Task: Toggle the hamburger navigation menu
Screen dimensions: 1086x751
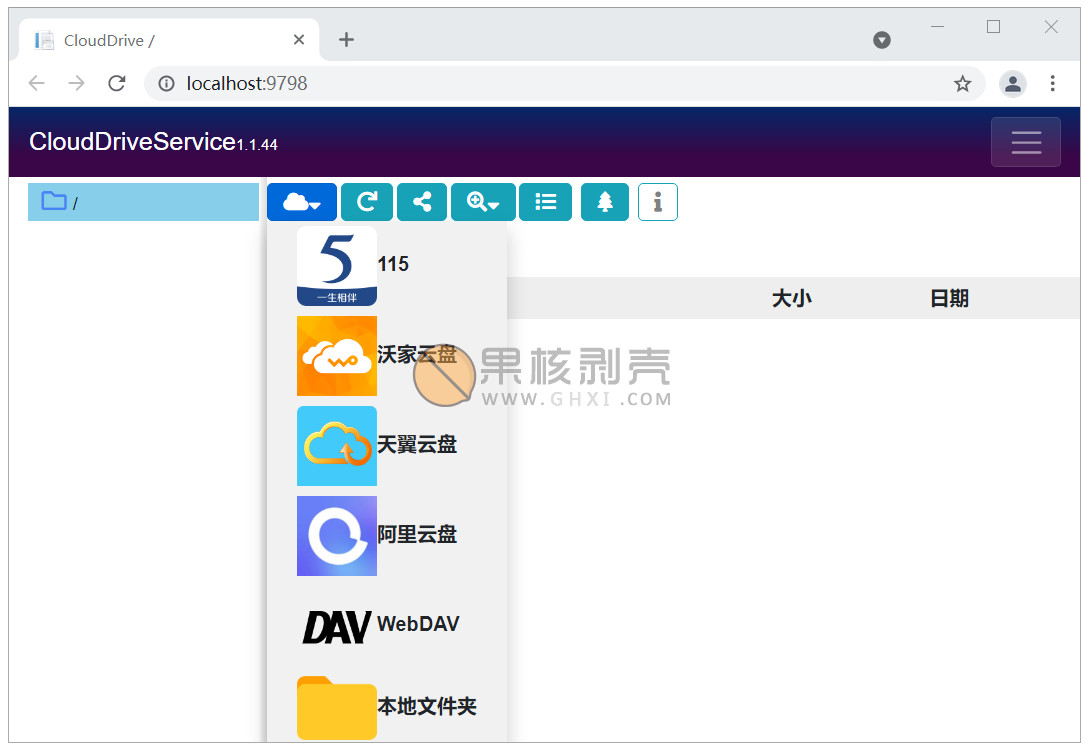Action: [x=1025, y=142]
